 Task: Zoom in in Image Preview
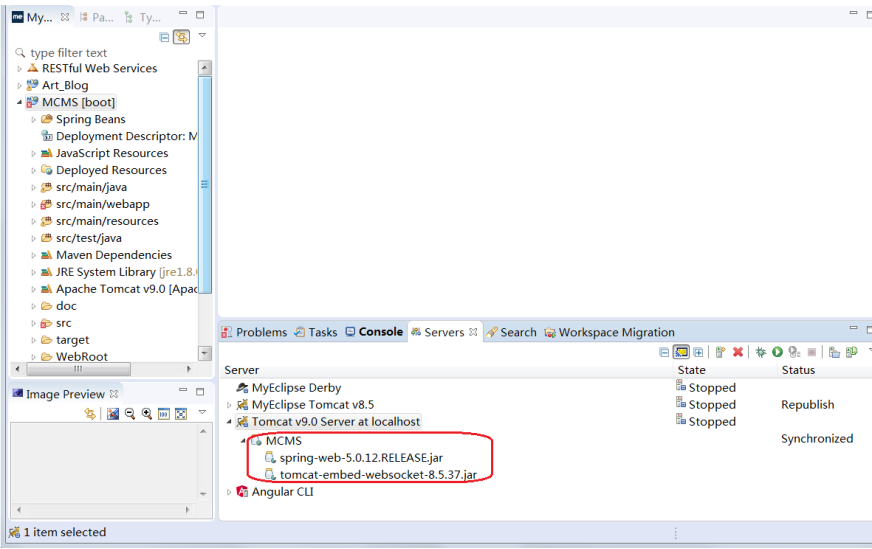coord(147,414)
